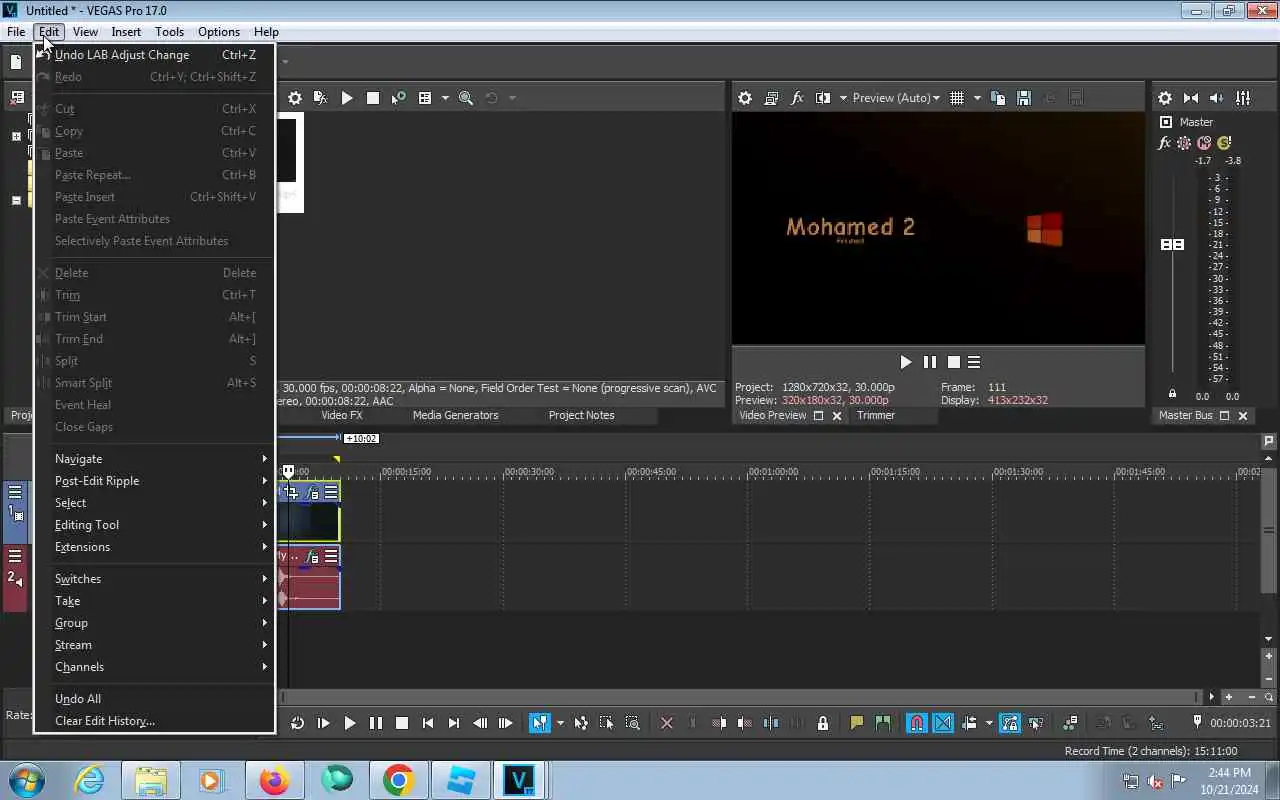
Task: Open Project Media properties gear icon
Action: (x=295, y=98)
